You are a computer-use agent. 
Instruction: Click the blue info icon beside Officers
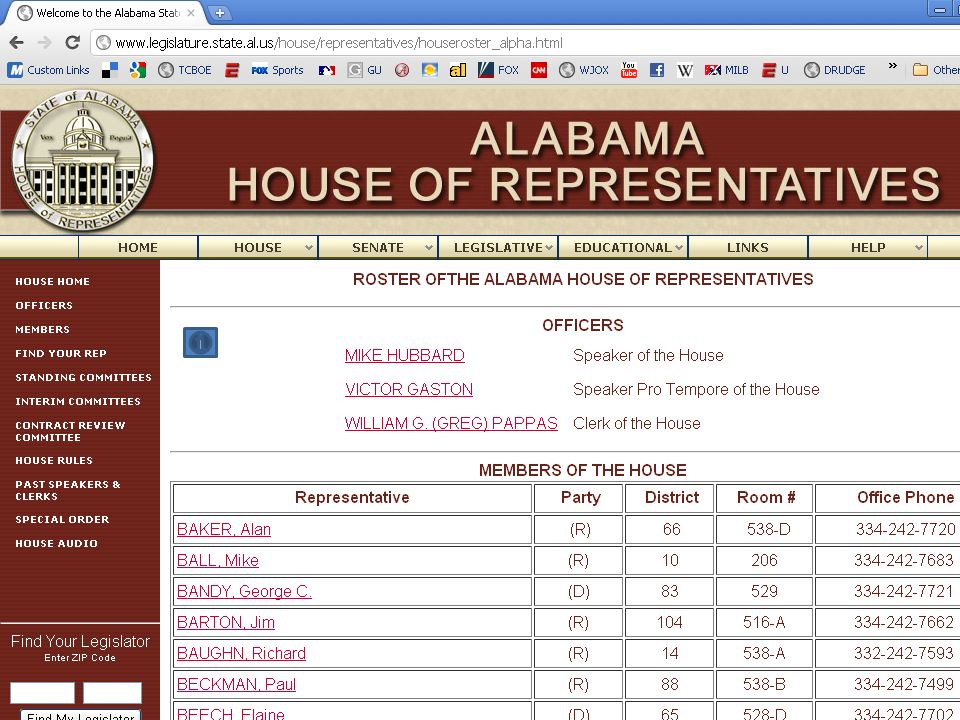200,342
